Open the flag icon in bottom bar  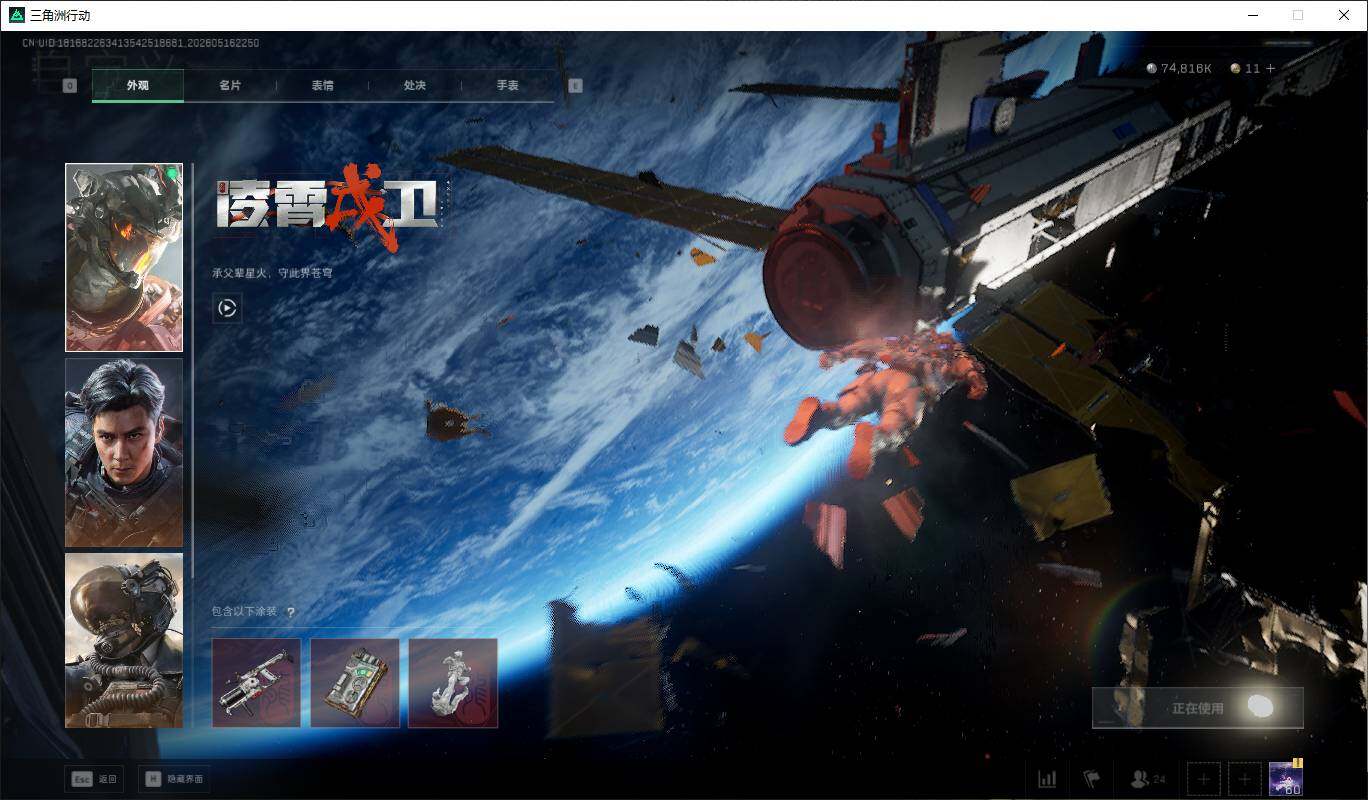point(1091,779)
